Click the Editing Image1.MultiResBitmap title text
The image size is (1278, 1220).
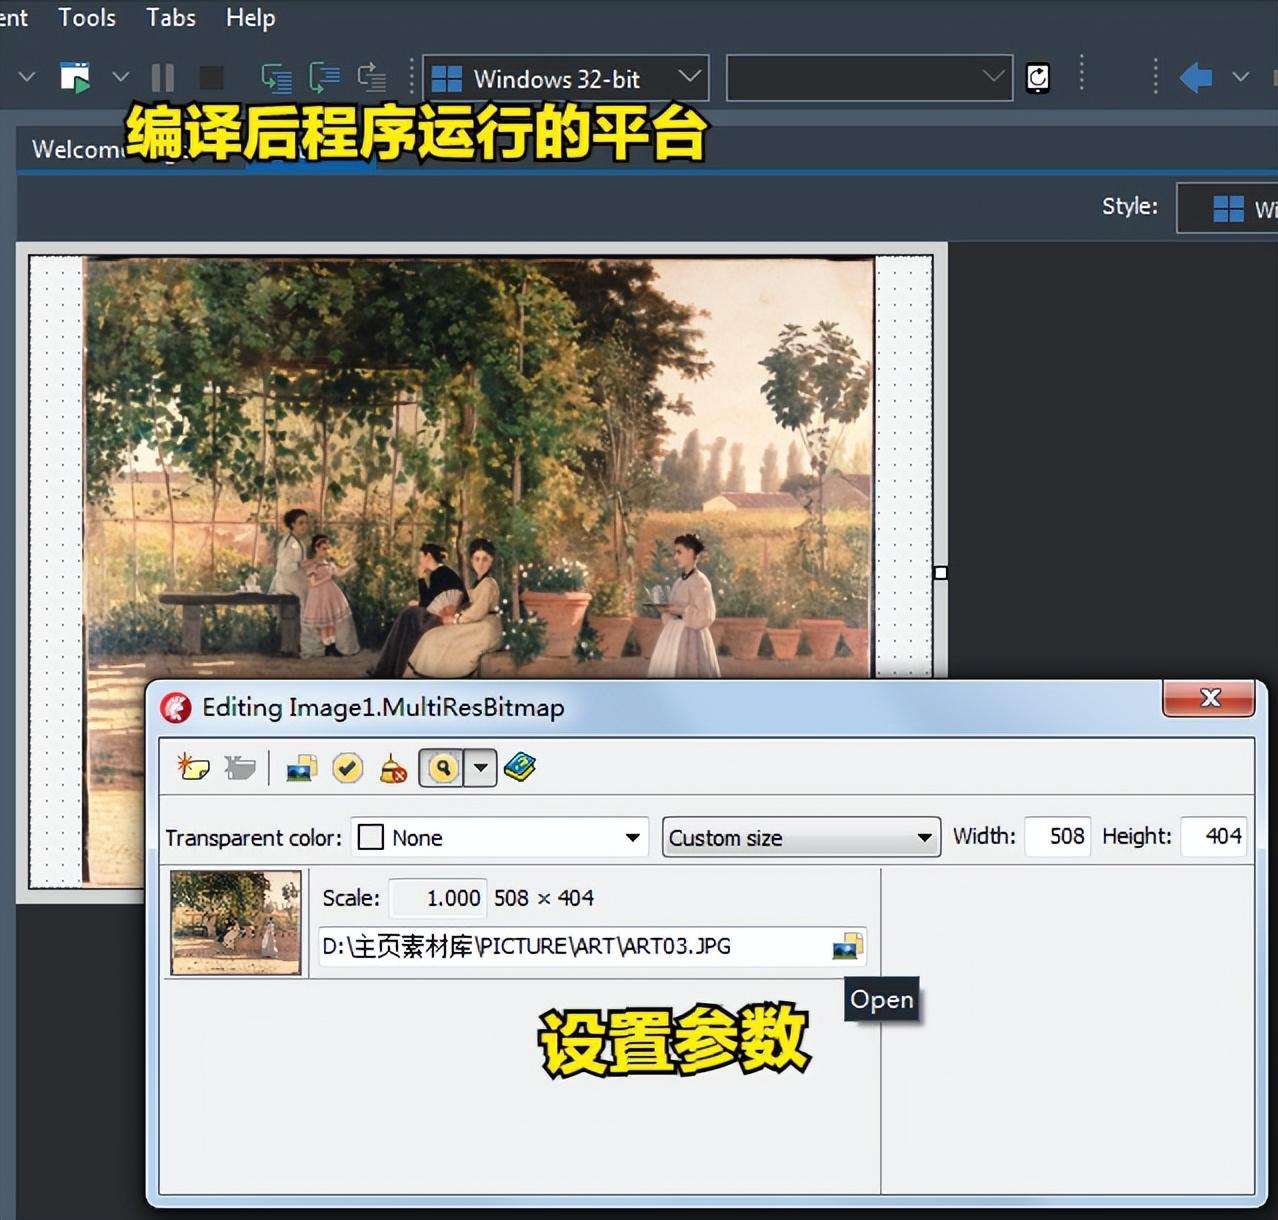point(383,708)
